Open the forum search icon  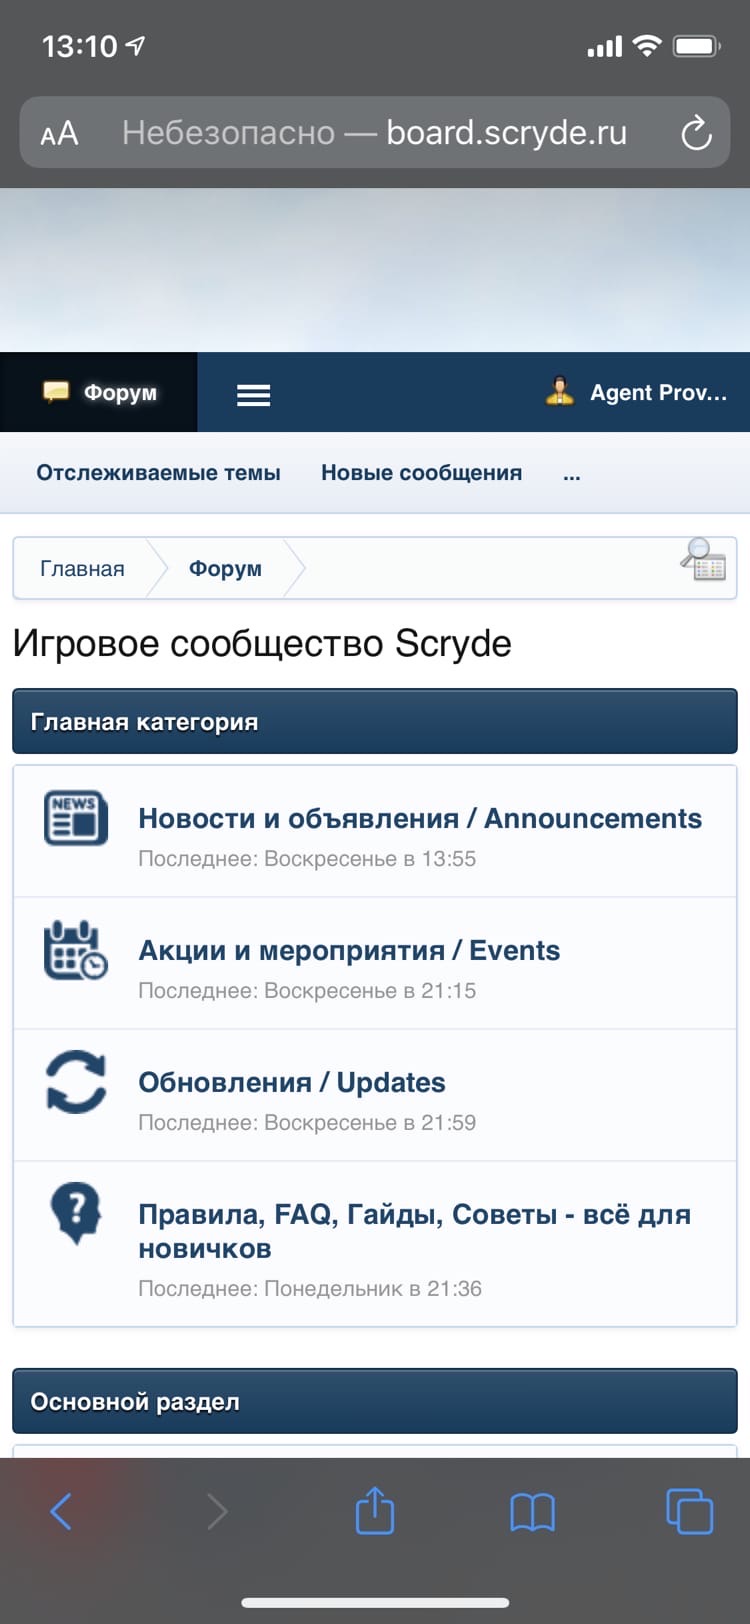coord(704,560)
